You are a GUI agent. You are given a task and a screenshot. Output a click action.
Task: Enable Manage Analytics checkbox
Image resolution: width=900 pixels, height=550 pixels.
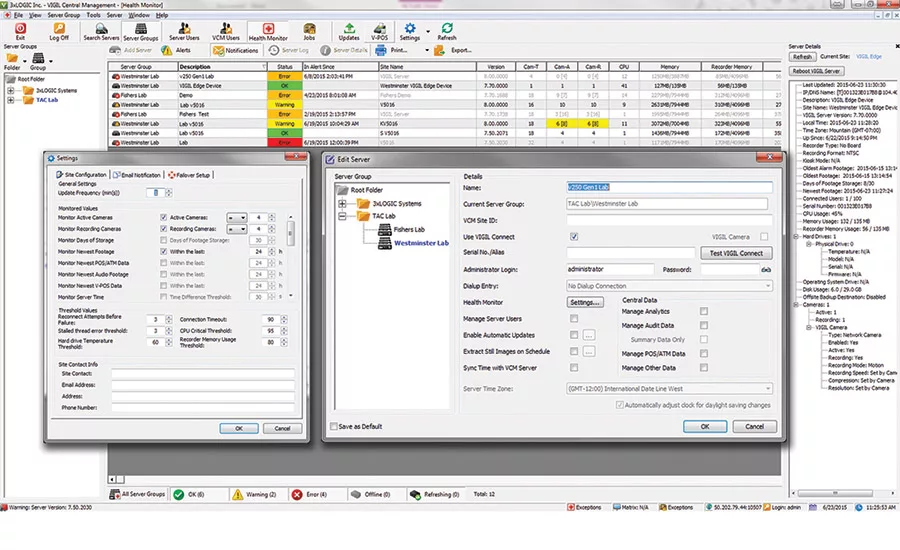(704, 311)
